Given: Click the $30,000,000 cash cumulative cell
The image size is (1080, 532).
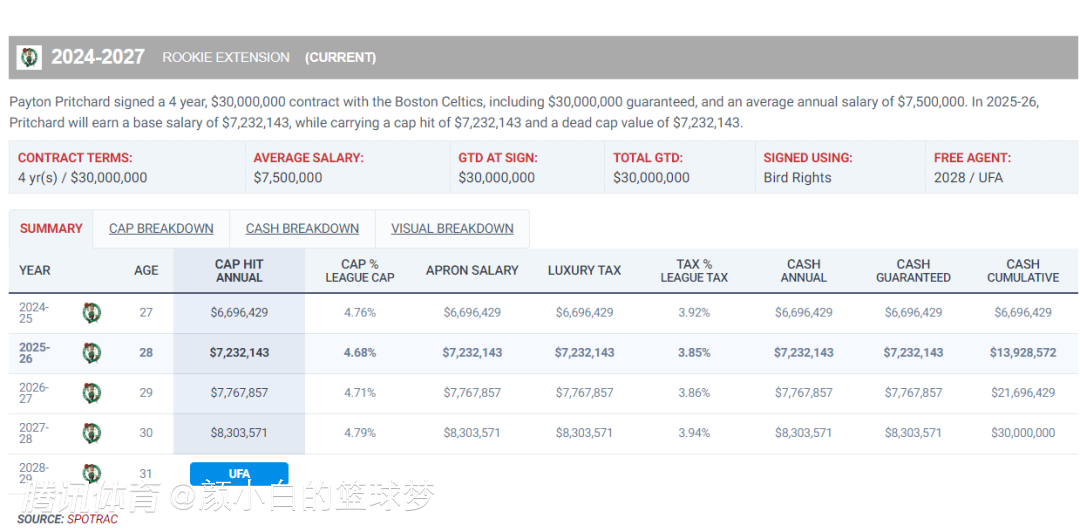Looking at the screenshot, I should coord(1023,433).
